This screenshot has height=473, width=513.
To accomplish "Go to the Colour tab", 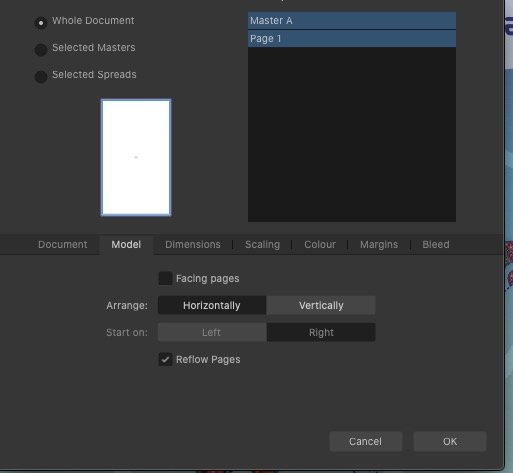I will [x=320, y=244].
